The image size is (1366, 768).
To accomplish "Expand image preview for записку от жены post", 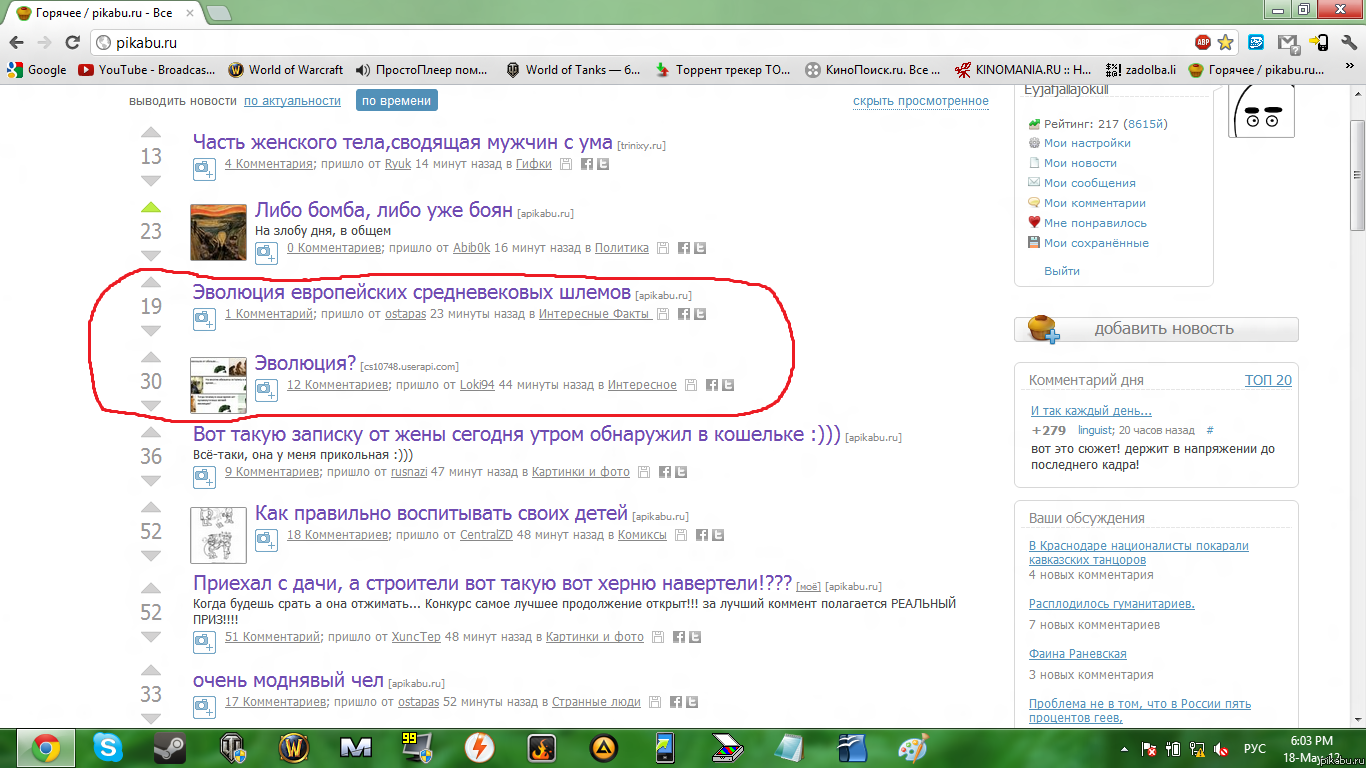I will point(204,477).
